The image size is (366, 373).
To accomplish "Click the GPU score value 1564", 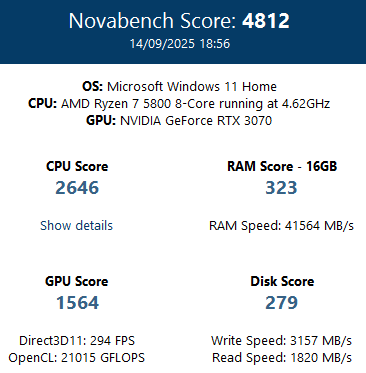I will (x=77, y=303).
